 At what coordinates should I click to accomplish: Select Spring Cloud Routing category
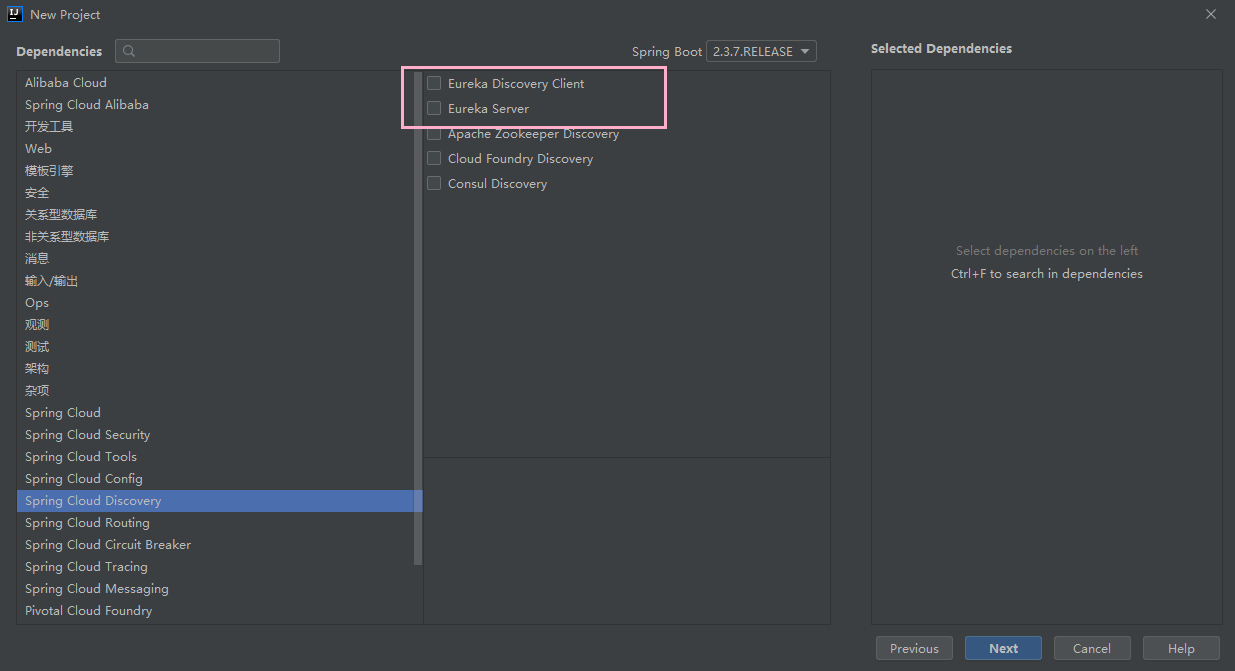87,522
